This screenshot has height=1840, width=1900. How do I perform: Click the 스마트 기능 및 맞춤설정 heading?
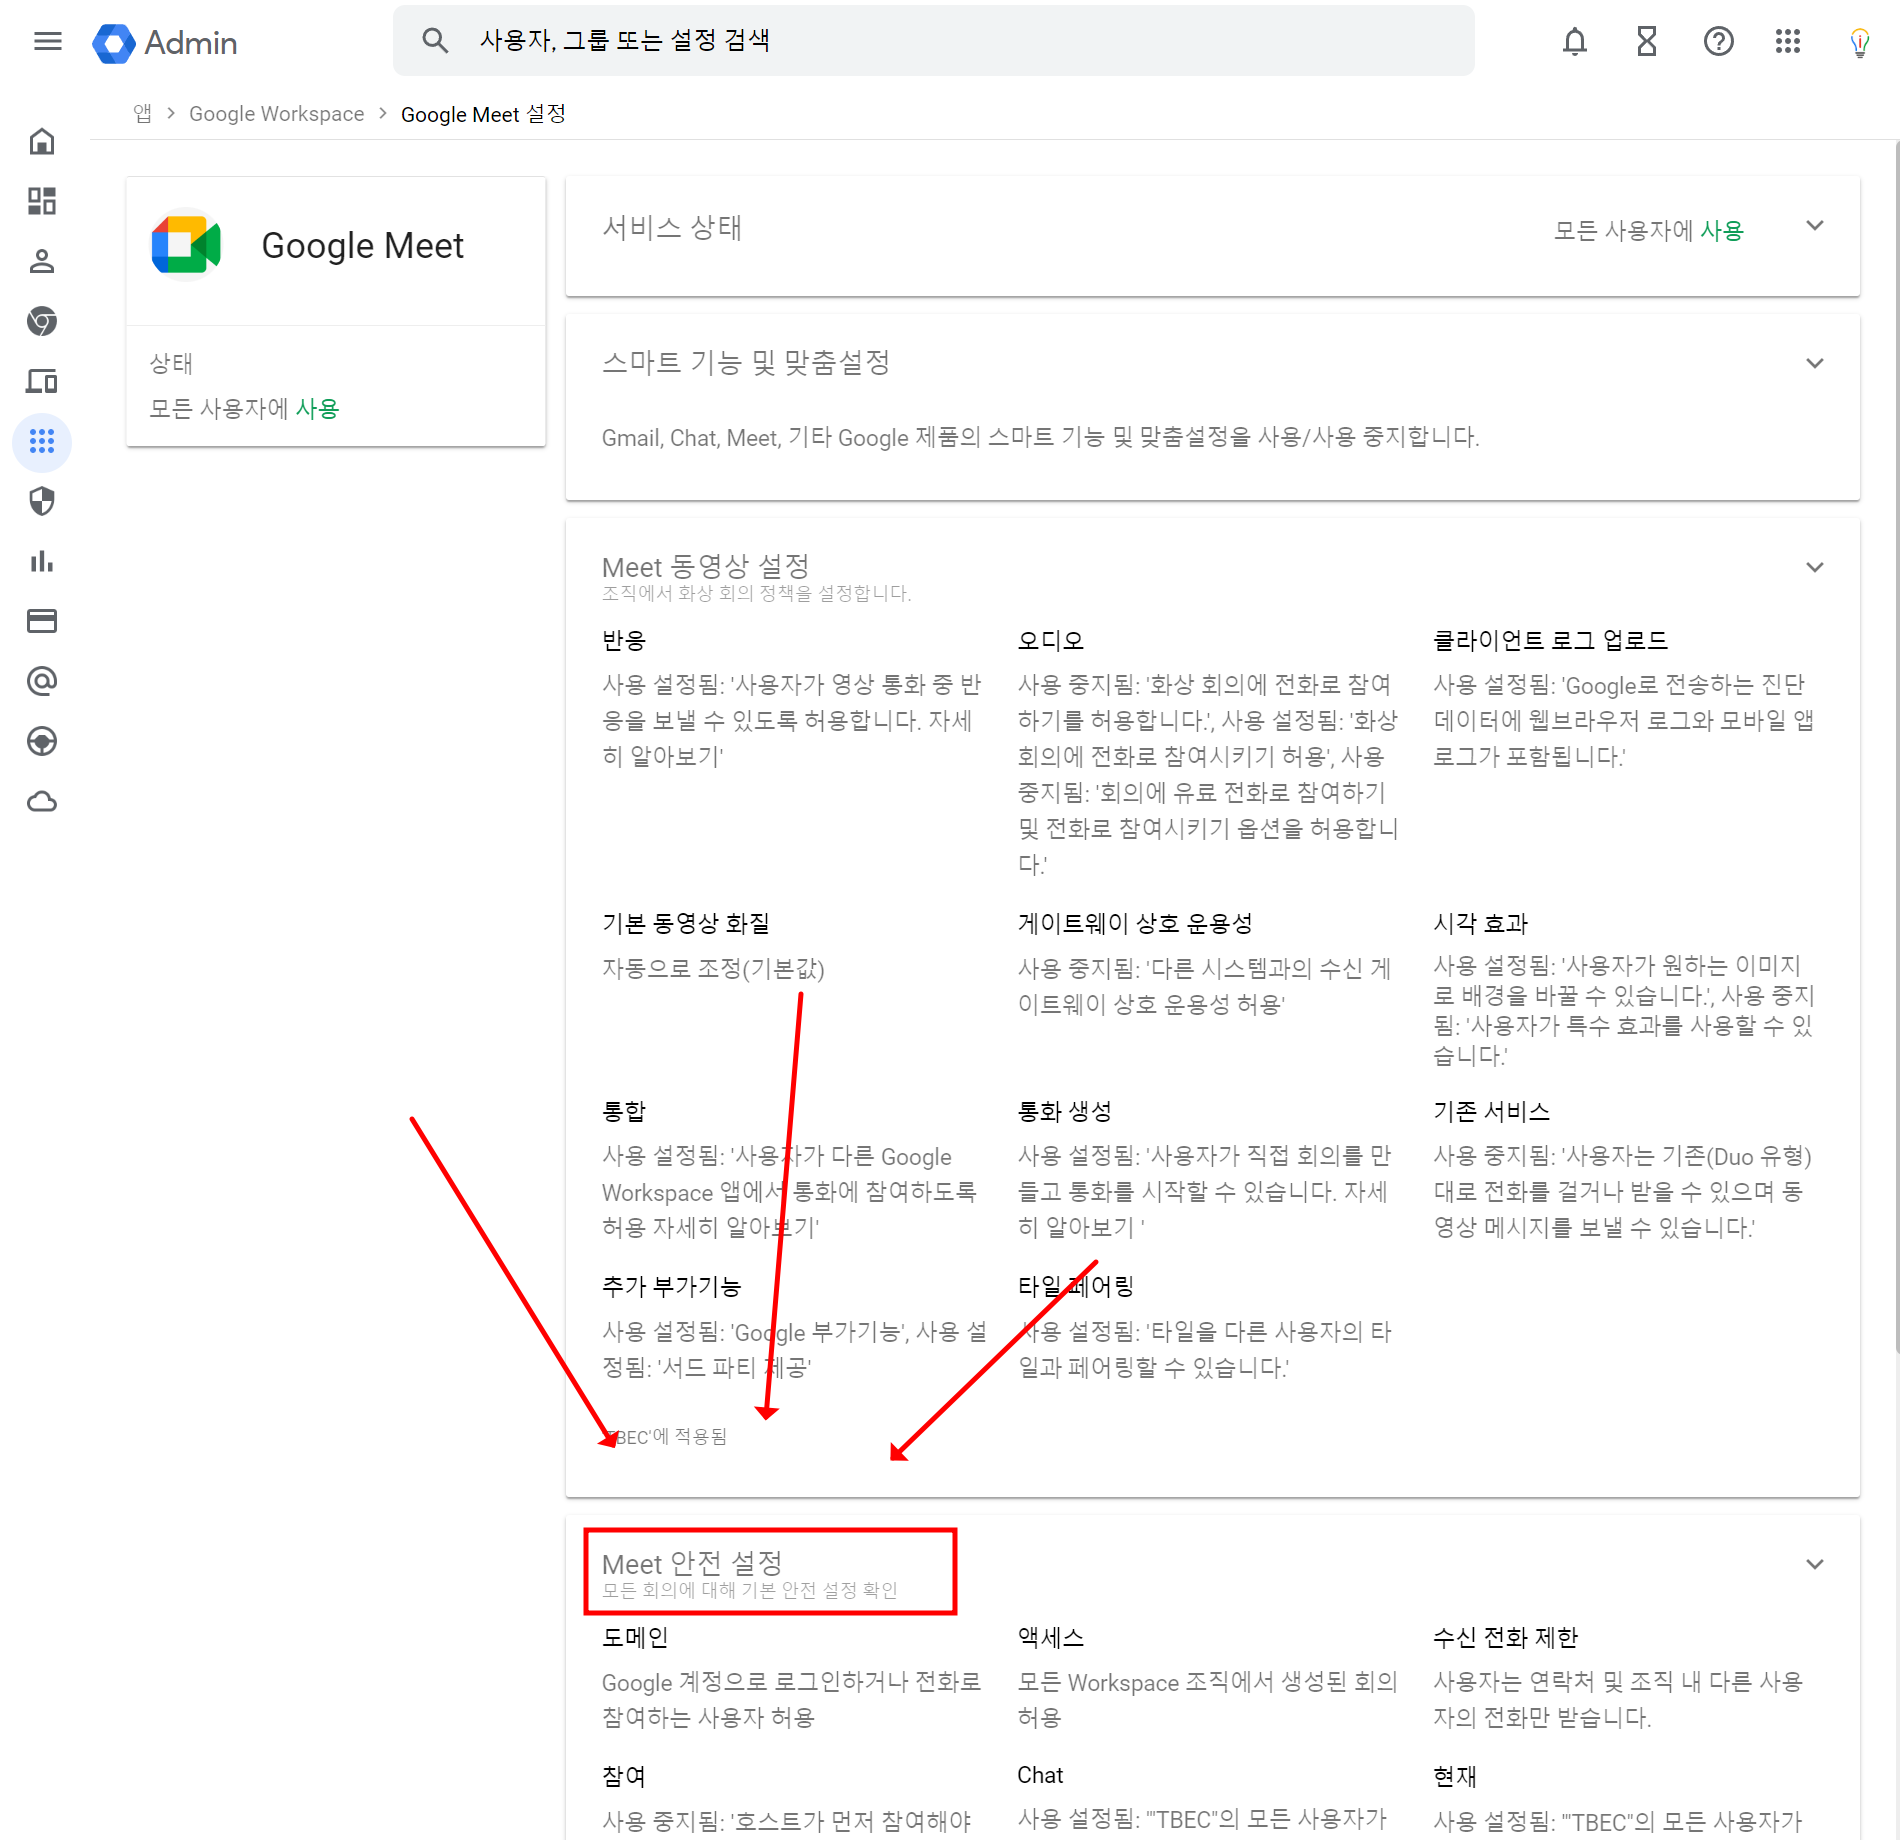coord(745,362)
